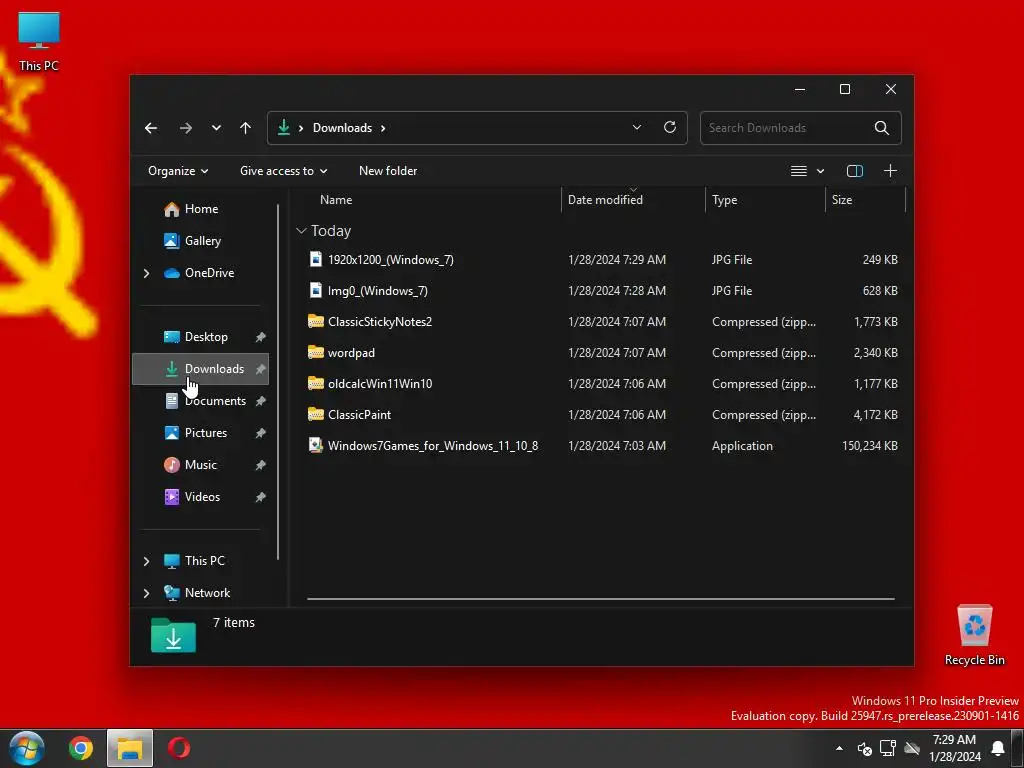Sort by Date modified column
Viewport: 1024px width, 768px height.
click(605, 200)
